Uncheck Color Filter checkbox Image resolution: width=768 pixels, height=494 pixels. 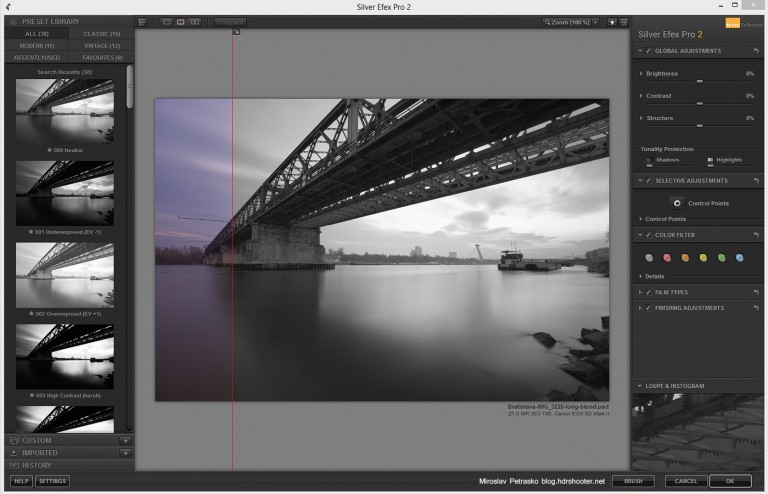648,235
